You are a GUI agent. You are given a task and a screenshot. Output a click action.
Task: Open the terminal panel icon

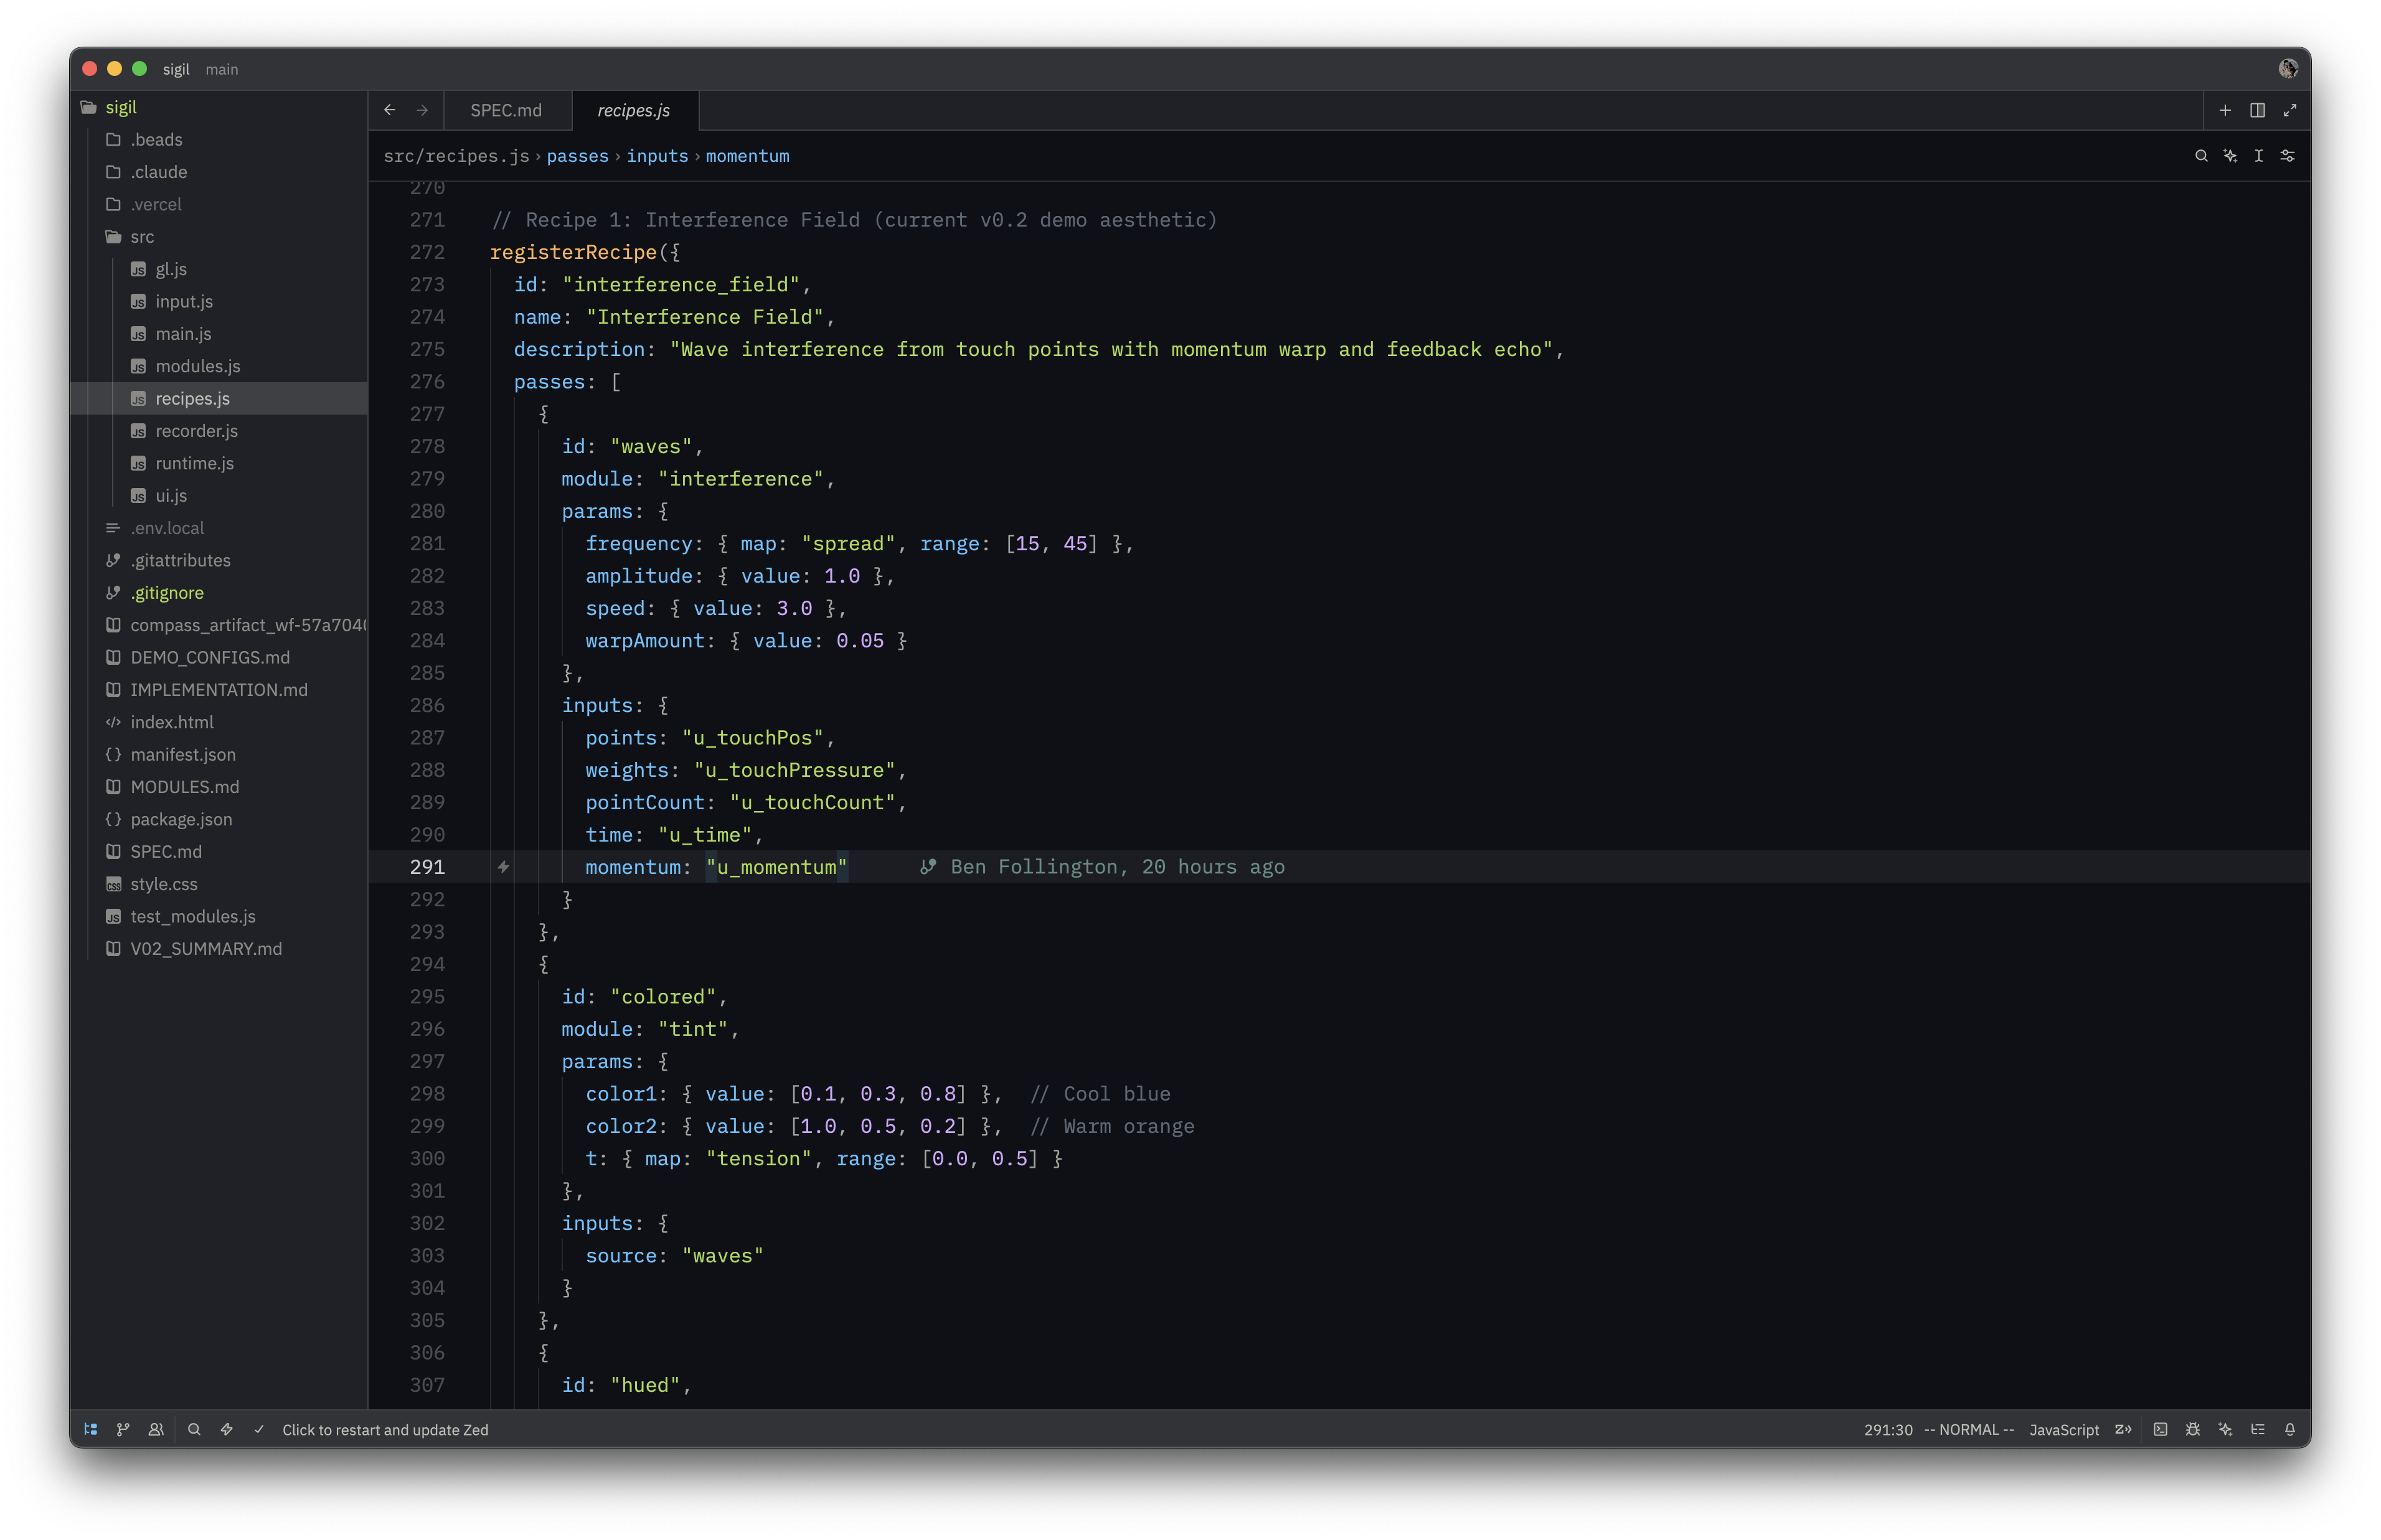pyautogui.click(x=2160, y=1429)
